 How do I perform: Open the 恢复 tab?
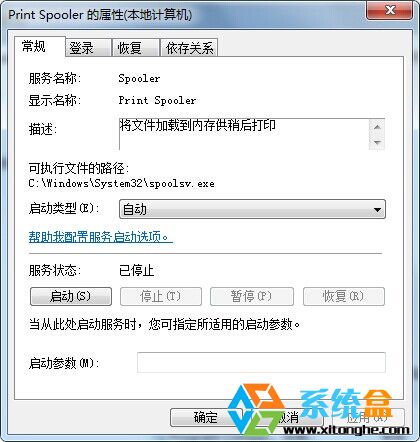coord(135,48)
